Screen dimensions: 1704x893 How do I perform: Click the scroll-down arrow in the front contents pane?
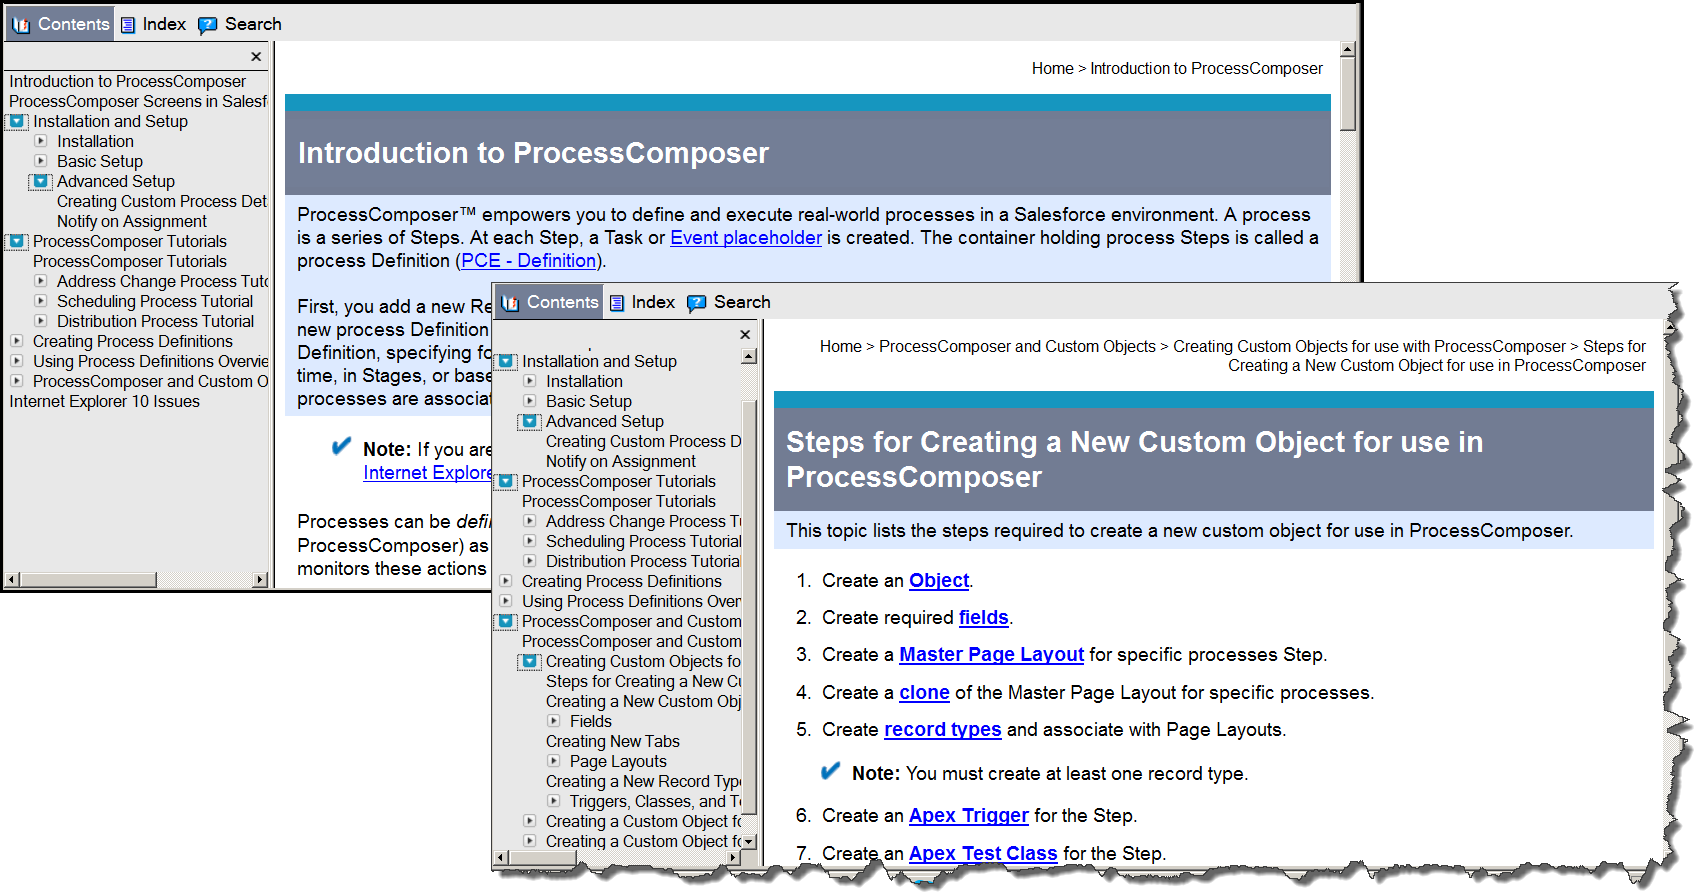pos(749,842)
